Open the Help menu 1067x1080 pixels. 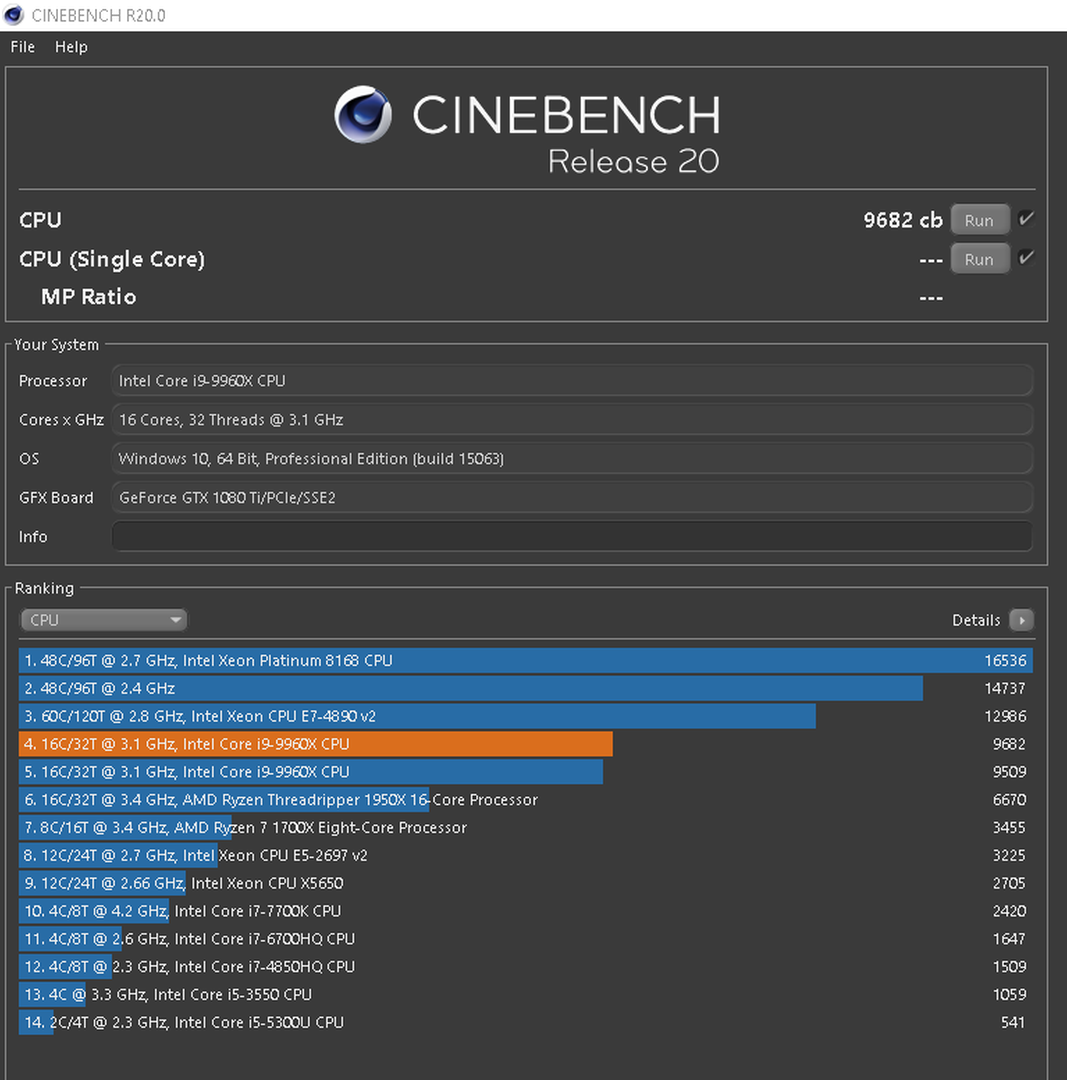click(71, 47)
